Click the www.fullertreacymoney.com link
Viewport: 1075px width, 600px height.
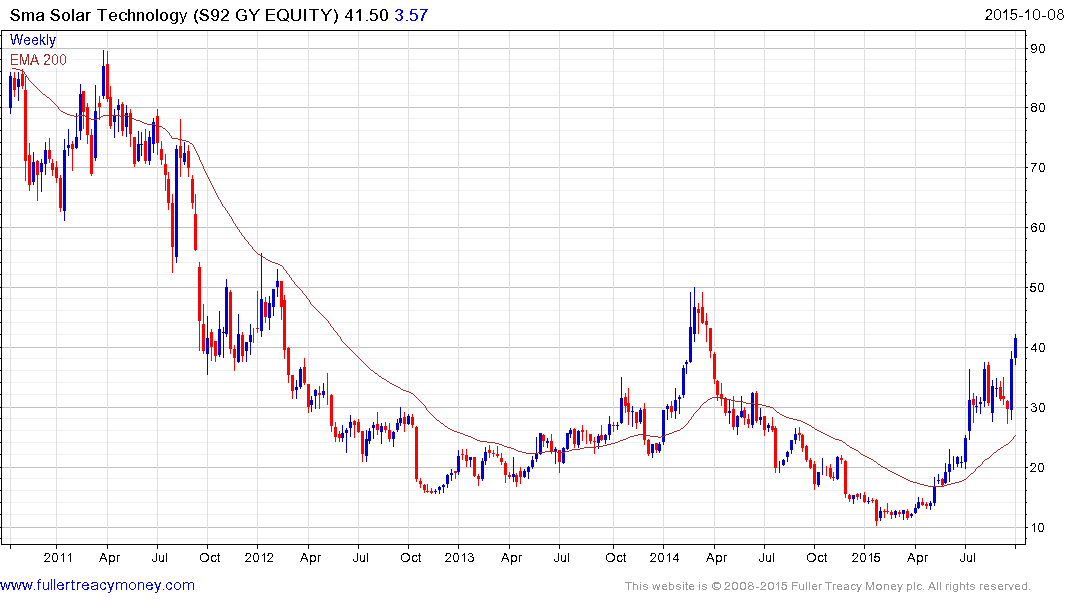[97, 585]
